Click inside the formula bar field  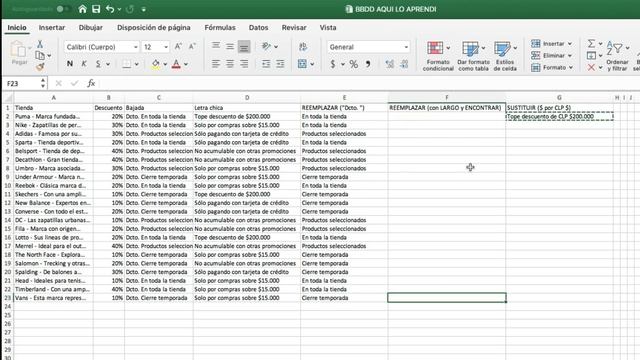point(369,83)
